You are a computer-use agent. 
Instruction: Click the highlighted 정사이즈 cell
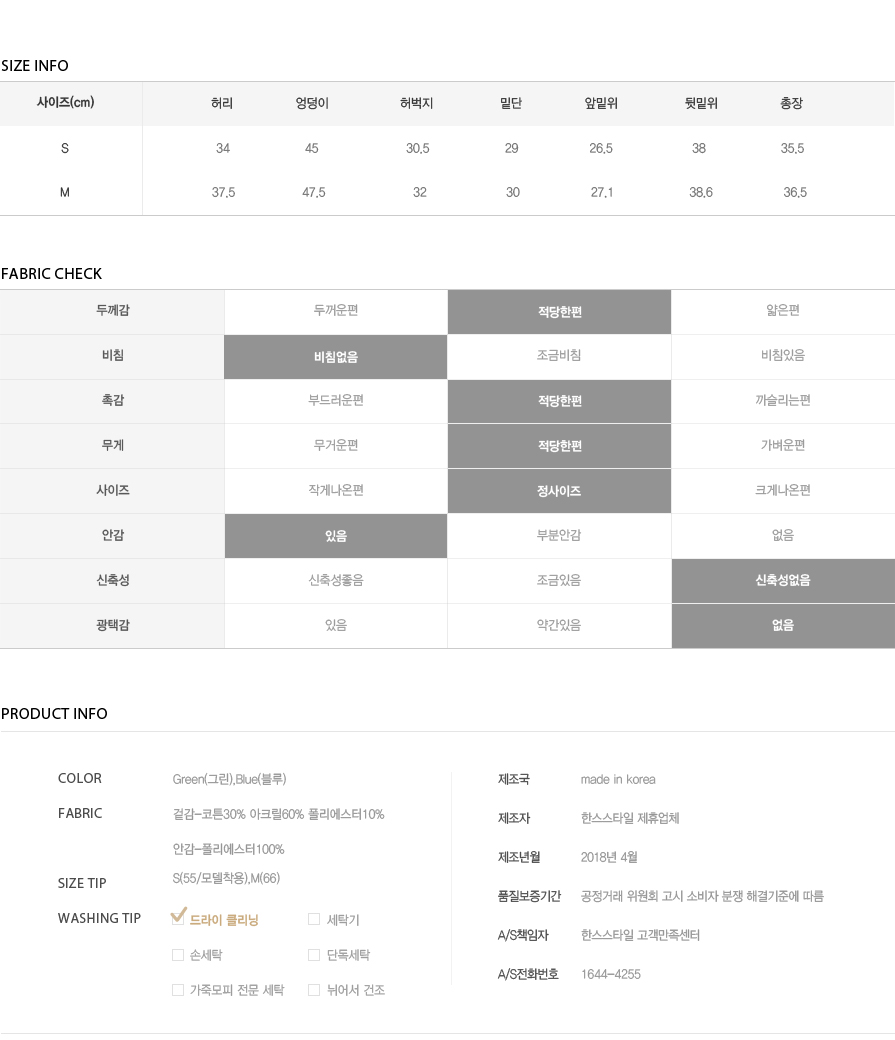pyautogui.click(x=559, y=491)
